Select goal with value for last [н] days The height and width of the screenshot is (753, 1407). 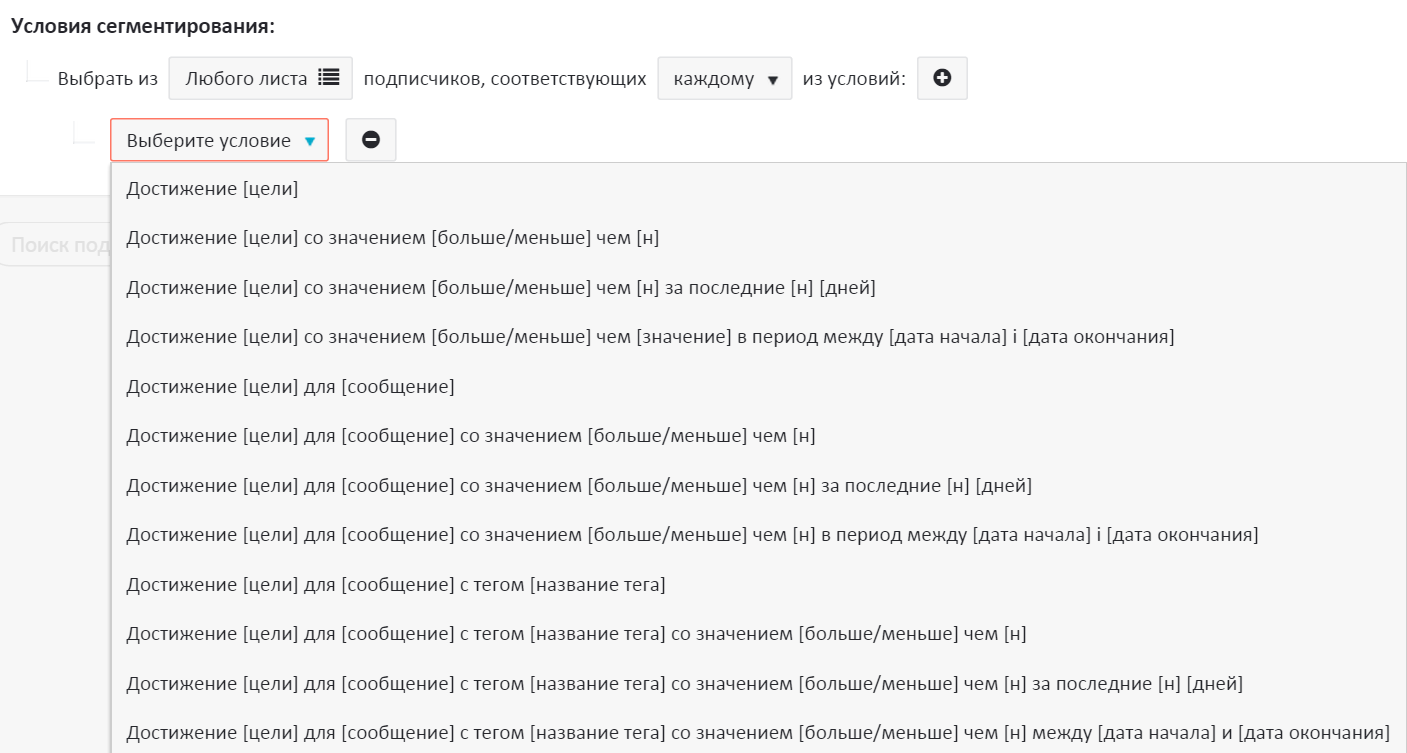500,287
